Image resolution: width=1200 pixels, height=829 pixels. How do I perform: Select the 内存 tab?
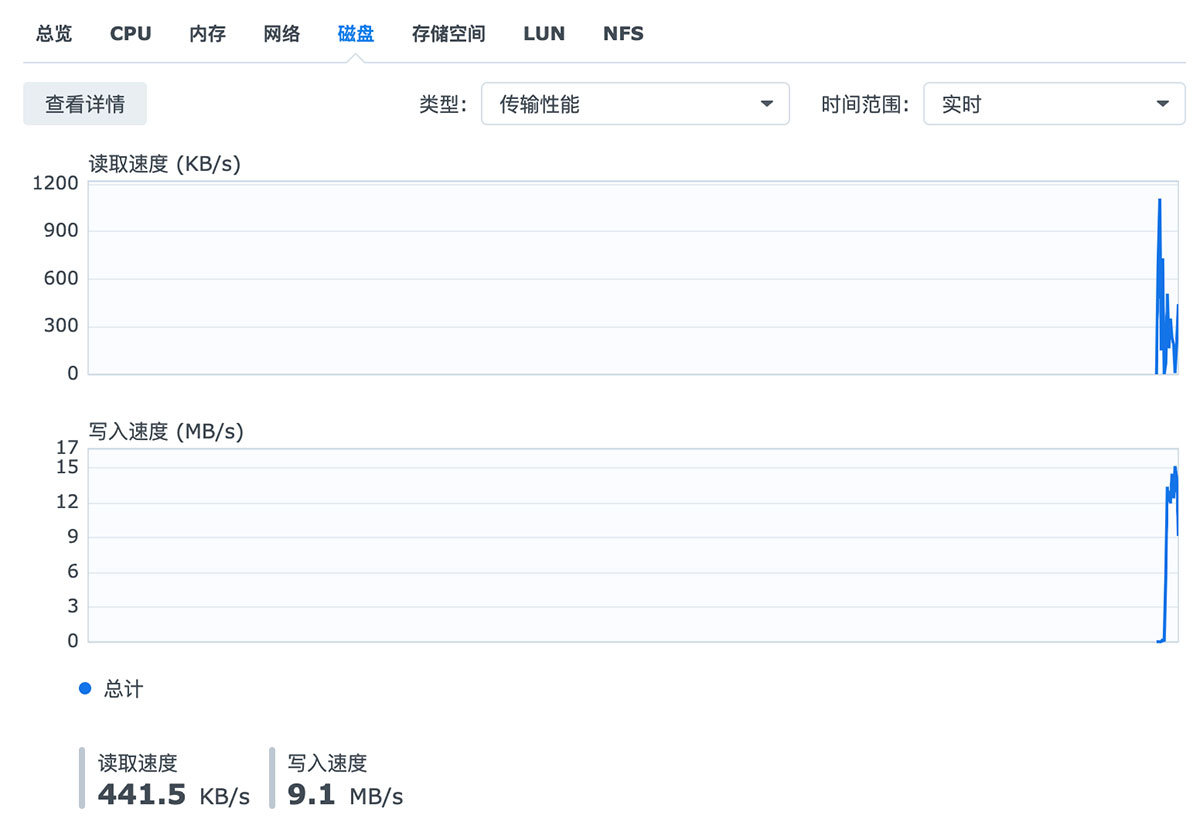(207, 34)
